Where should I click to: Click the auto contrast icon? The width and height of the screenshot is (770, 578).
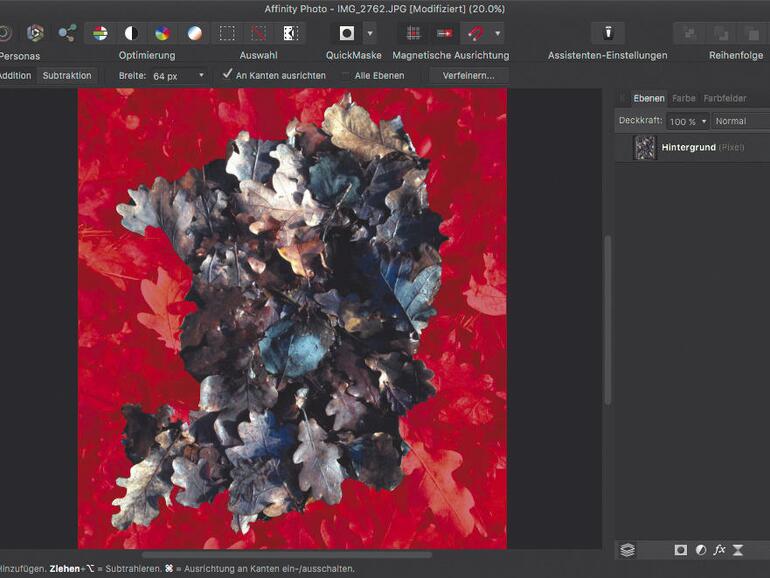coord(130,33)
